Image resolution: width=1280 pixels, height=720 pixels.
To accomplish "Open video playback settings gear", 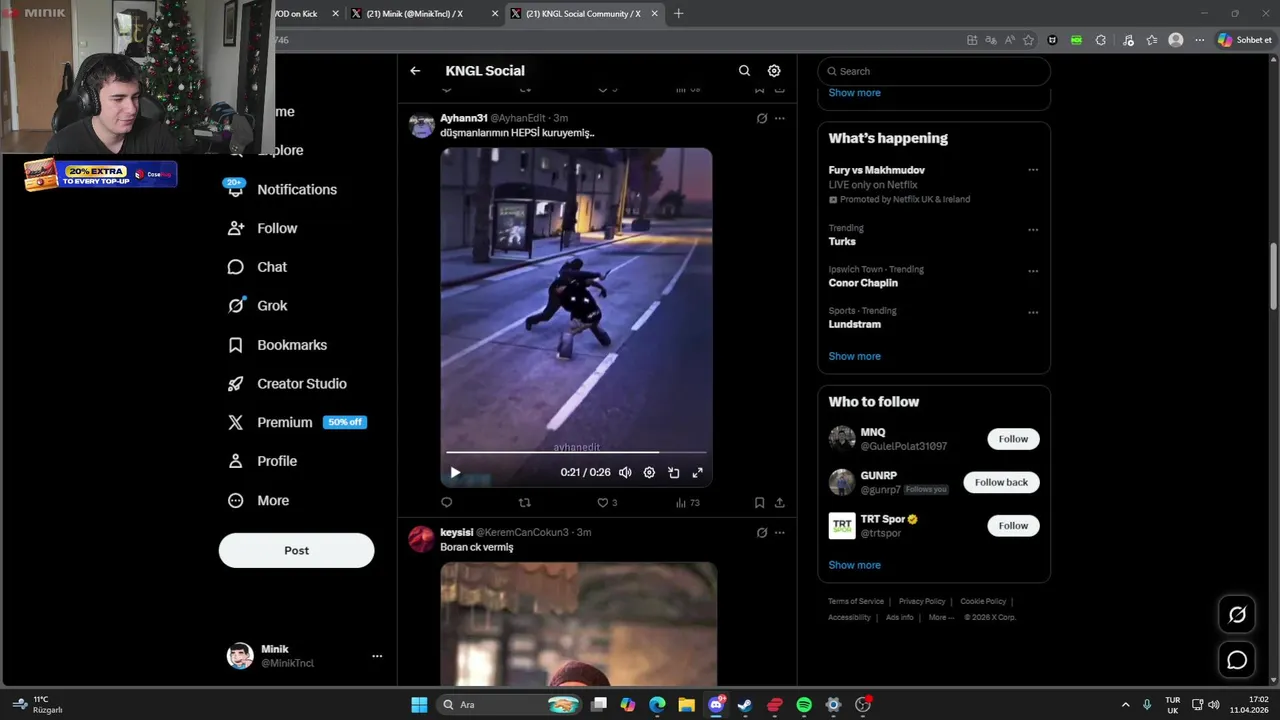I will [x=649, y=473].
